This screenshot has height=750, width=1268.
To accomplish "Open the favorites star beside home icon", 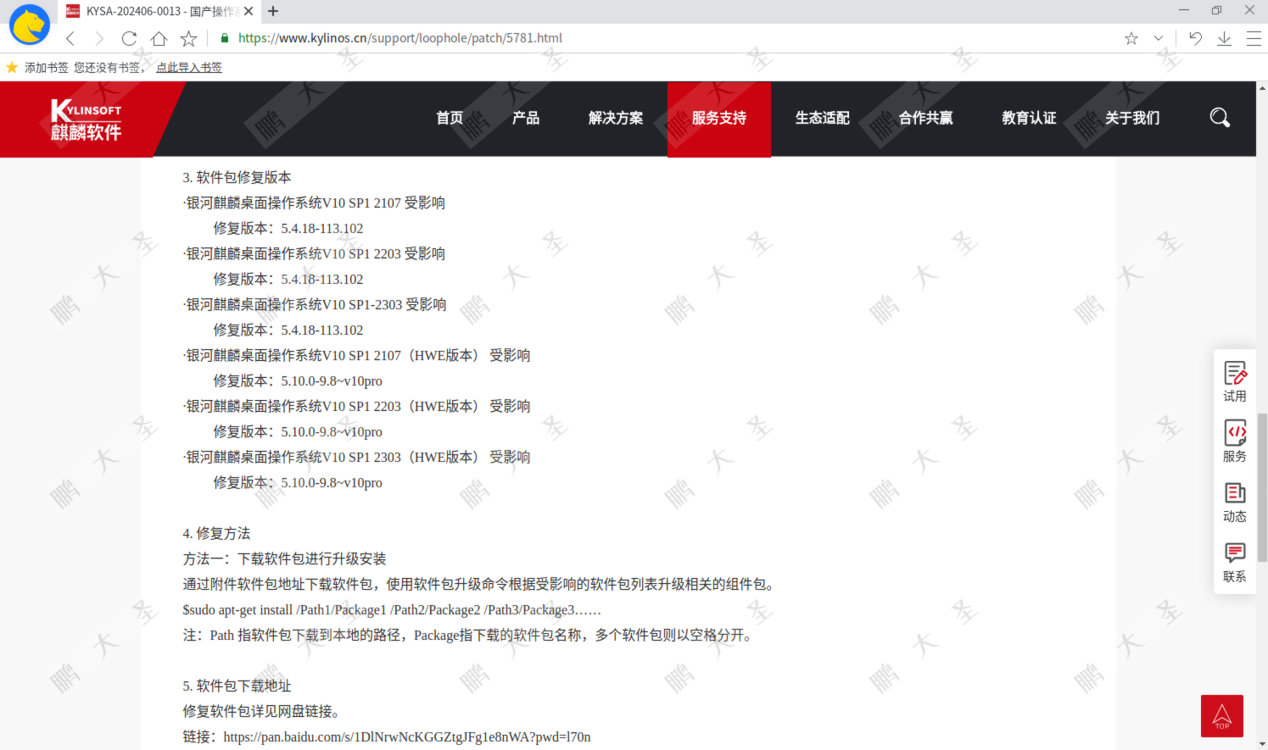I will point(189,38).
